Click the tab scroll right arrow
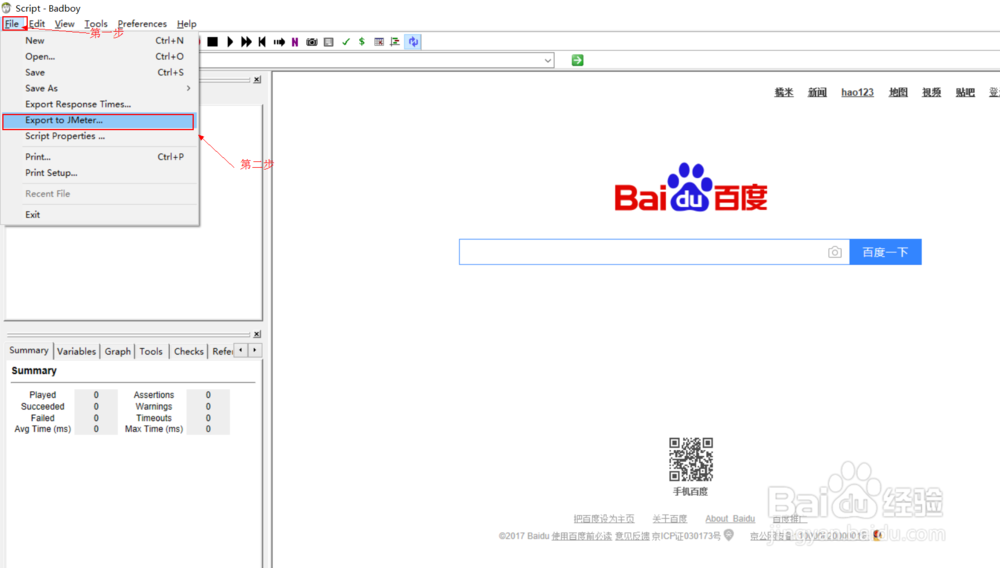Screen dimensions: 1000x568 254,350
